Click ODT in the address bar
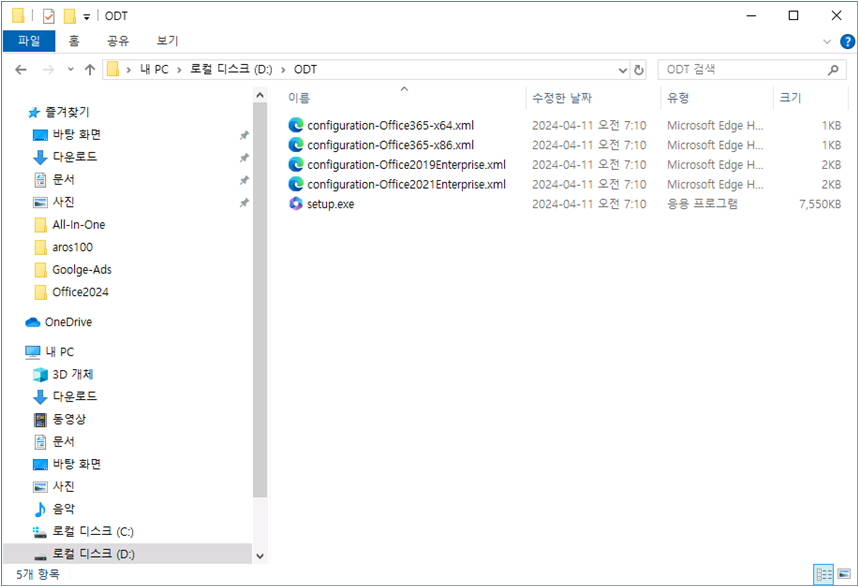Viewport: 859px width, 587px height. tap(305, 70)
